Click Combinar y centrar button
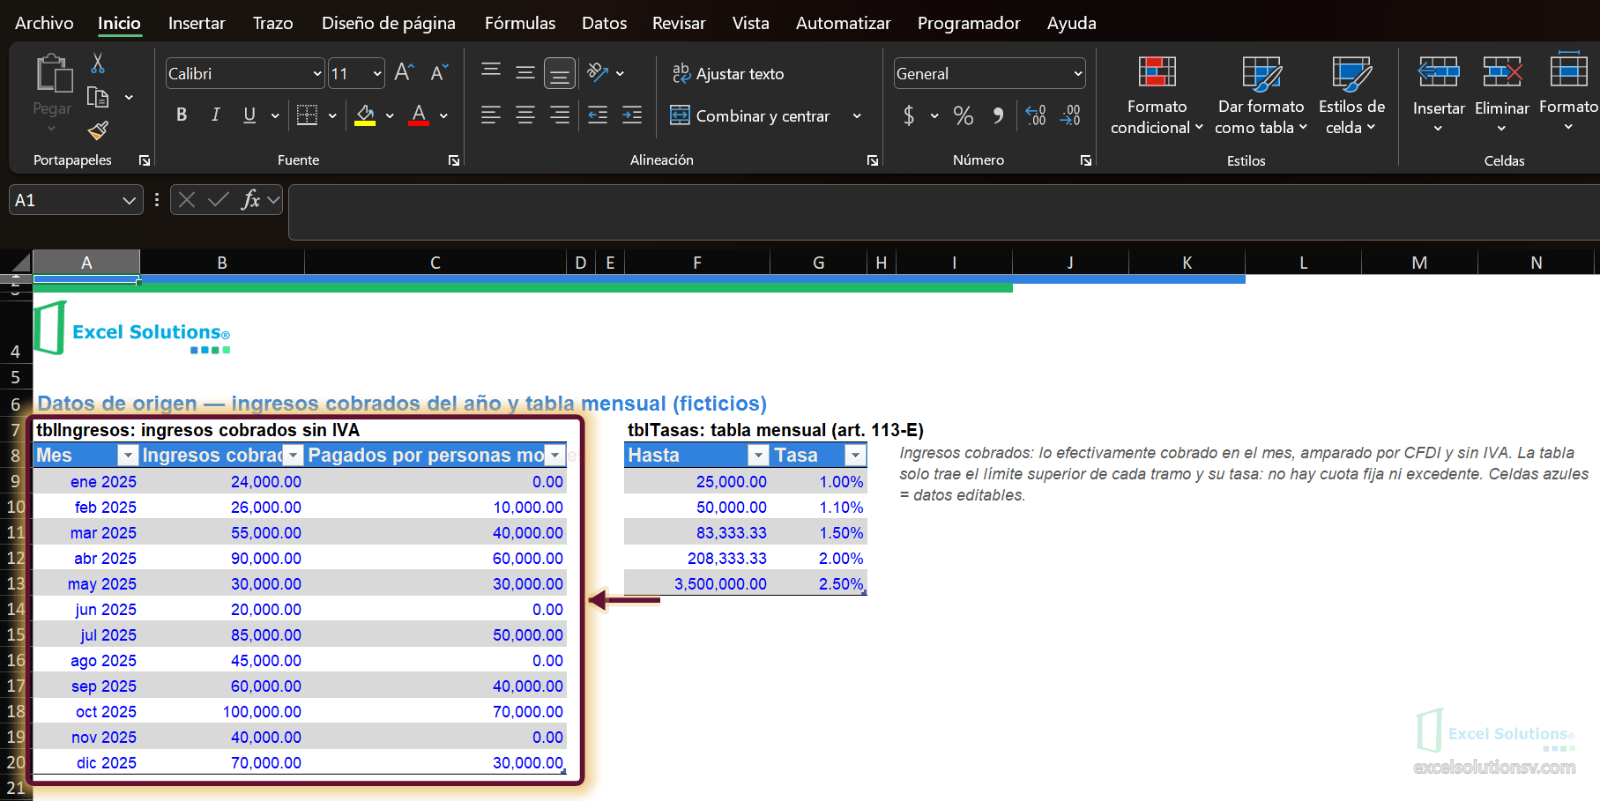The width and height of the screenshot is (1600, 801). (750, 116)
